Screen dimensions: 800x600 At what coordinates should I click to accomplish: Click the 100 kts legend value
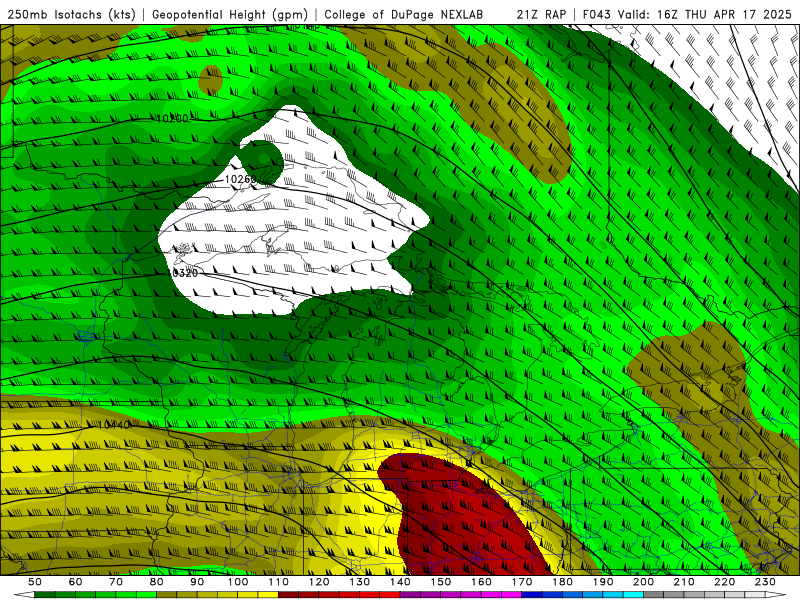238,582
